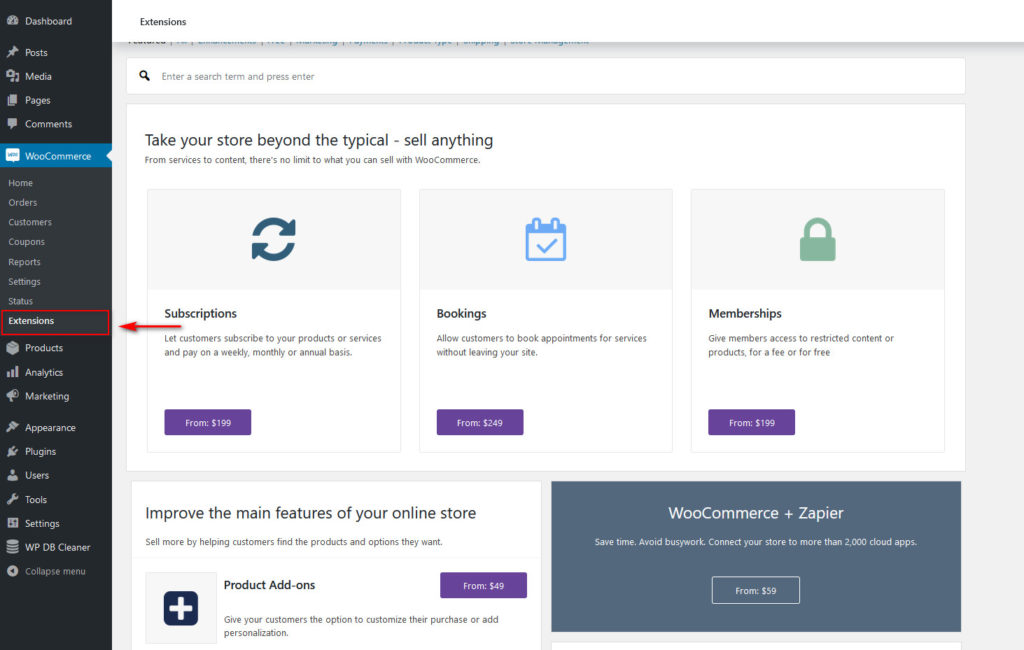Click the extensions search field
The width and height of the screenshot is (1024, 650).
pyautogui.click(x=545, y=76)
